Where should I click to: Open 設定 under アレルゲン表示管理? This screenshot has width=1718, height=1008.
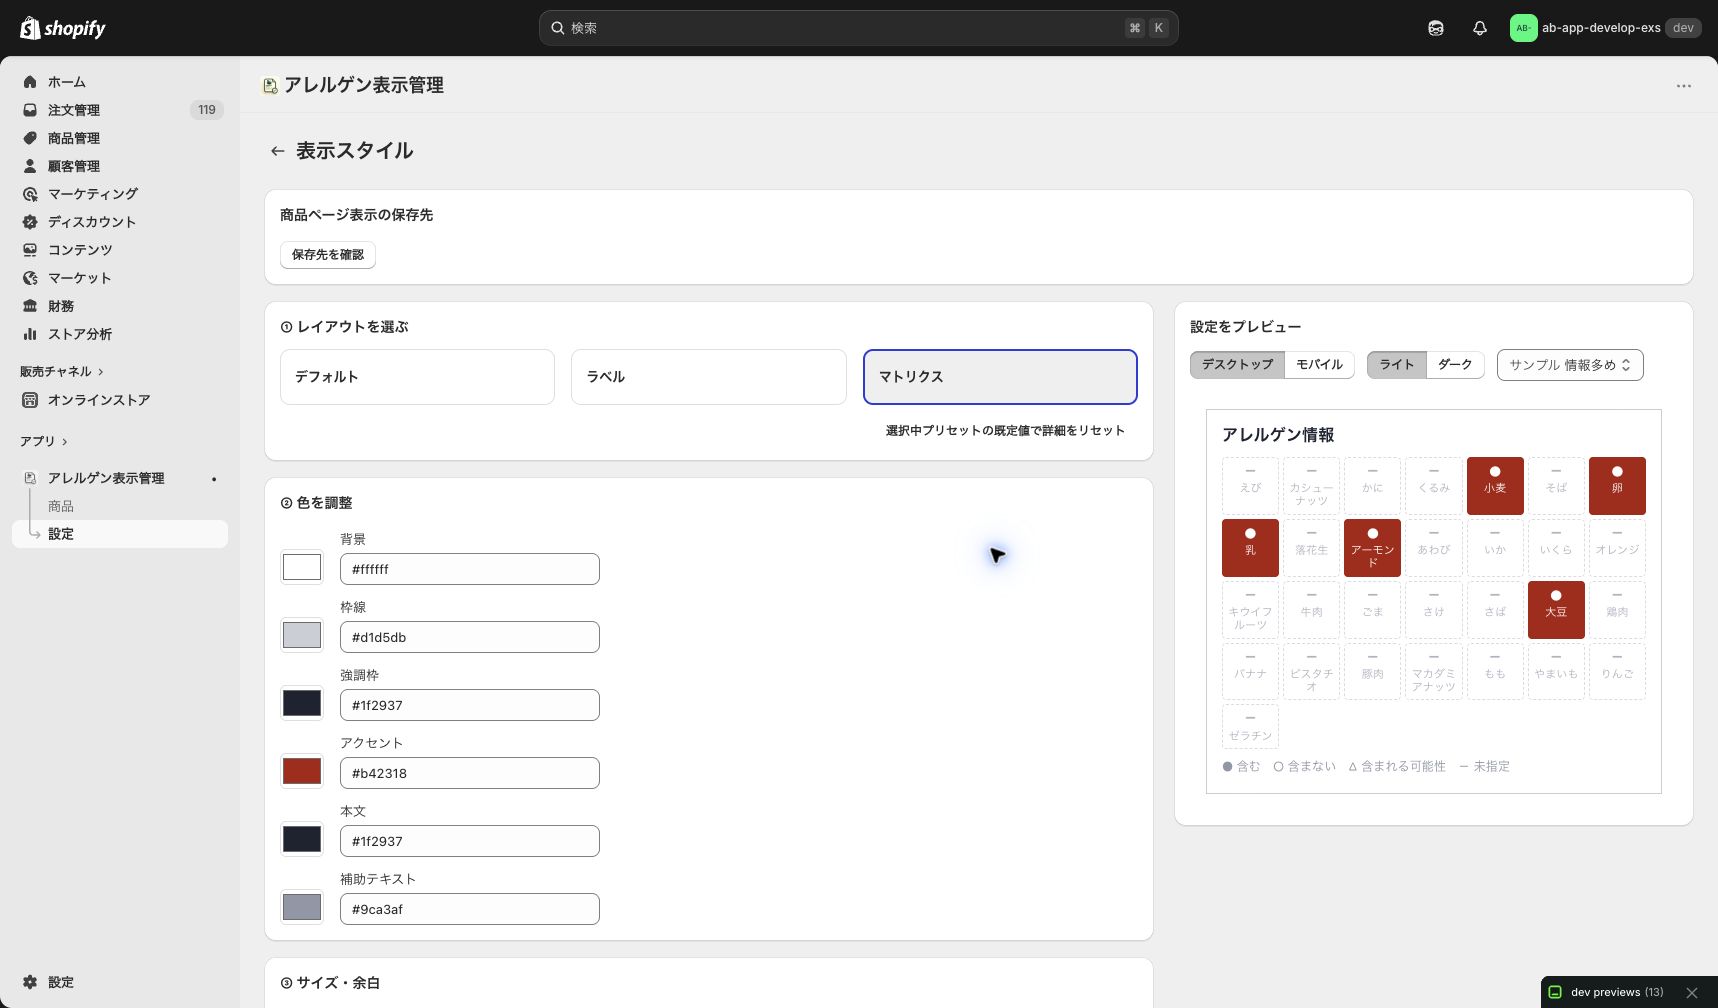click(120, 534)
